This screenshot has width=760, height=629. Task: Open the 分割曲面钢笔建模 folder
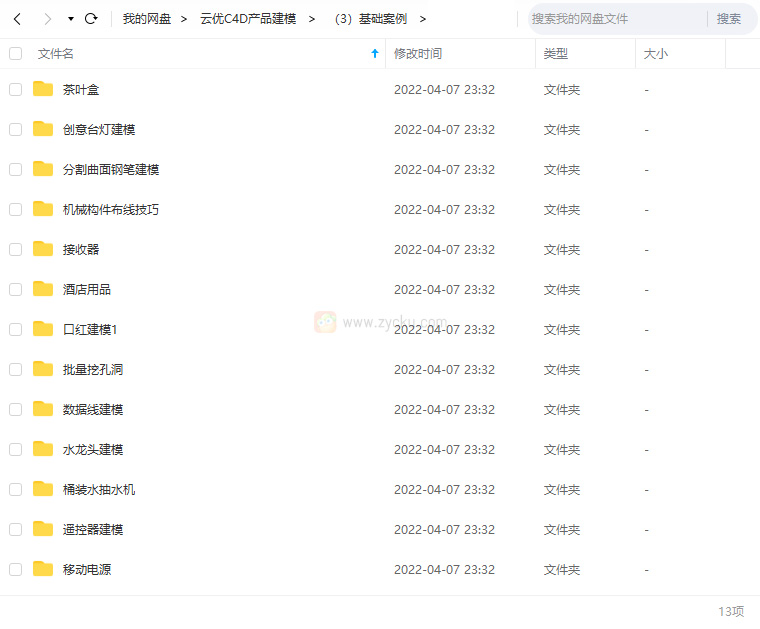coord(111,169)
